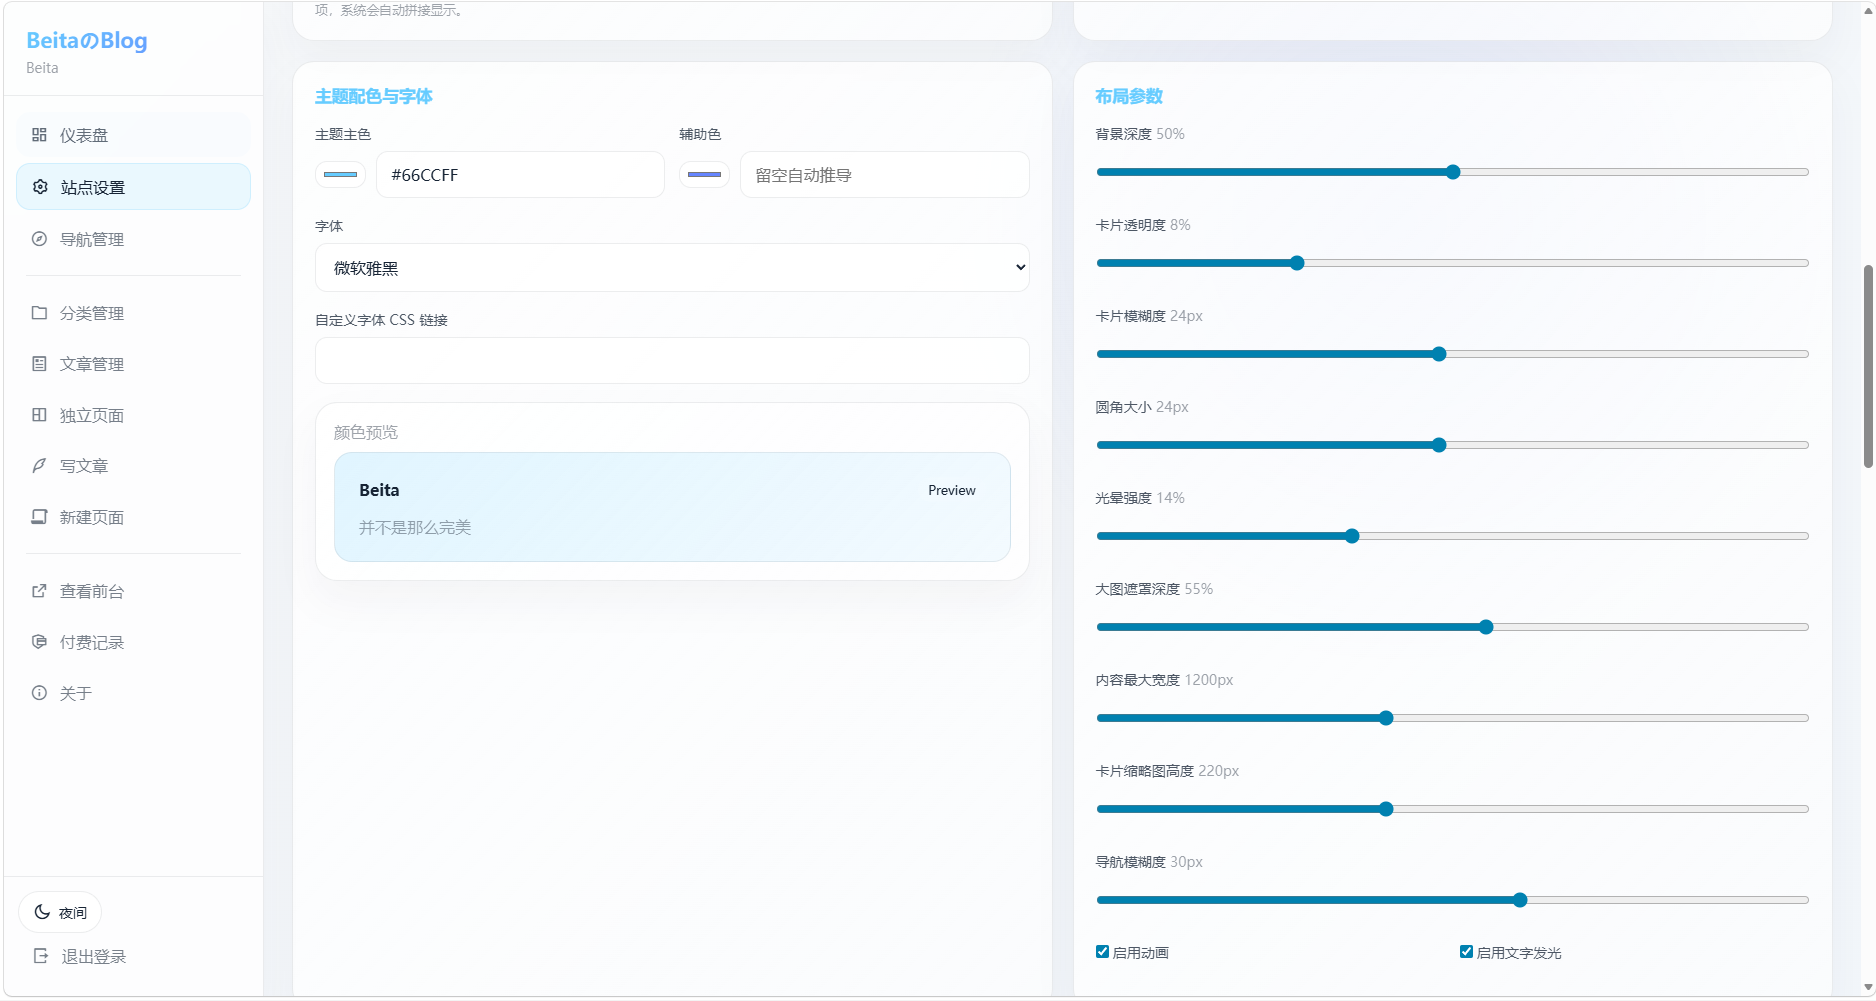Click the about info icon

click(x=39, y=693)
